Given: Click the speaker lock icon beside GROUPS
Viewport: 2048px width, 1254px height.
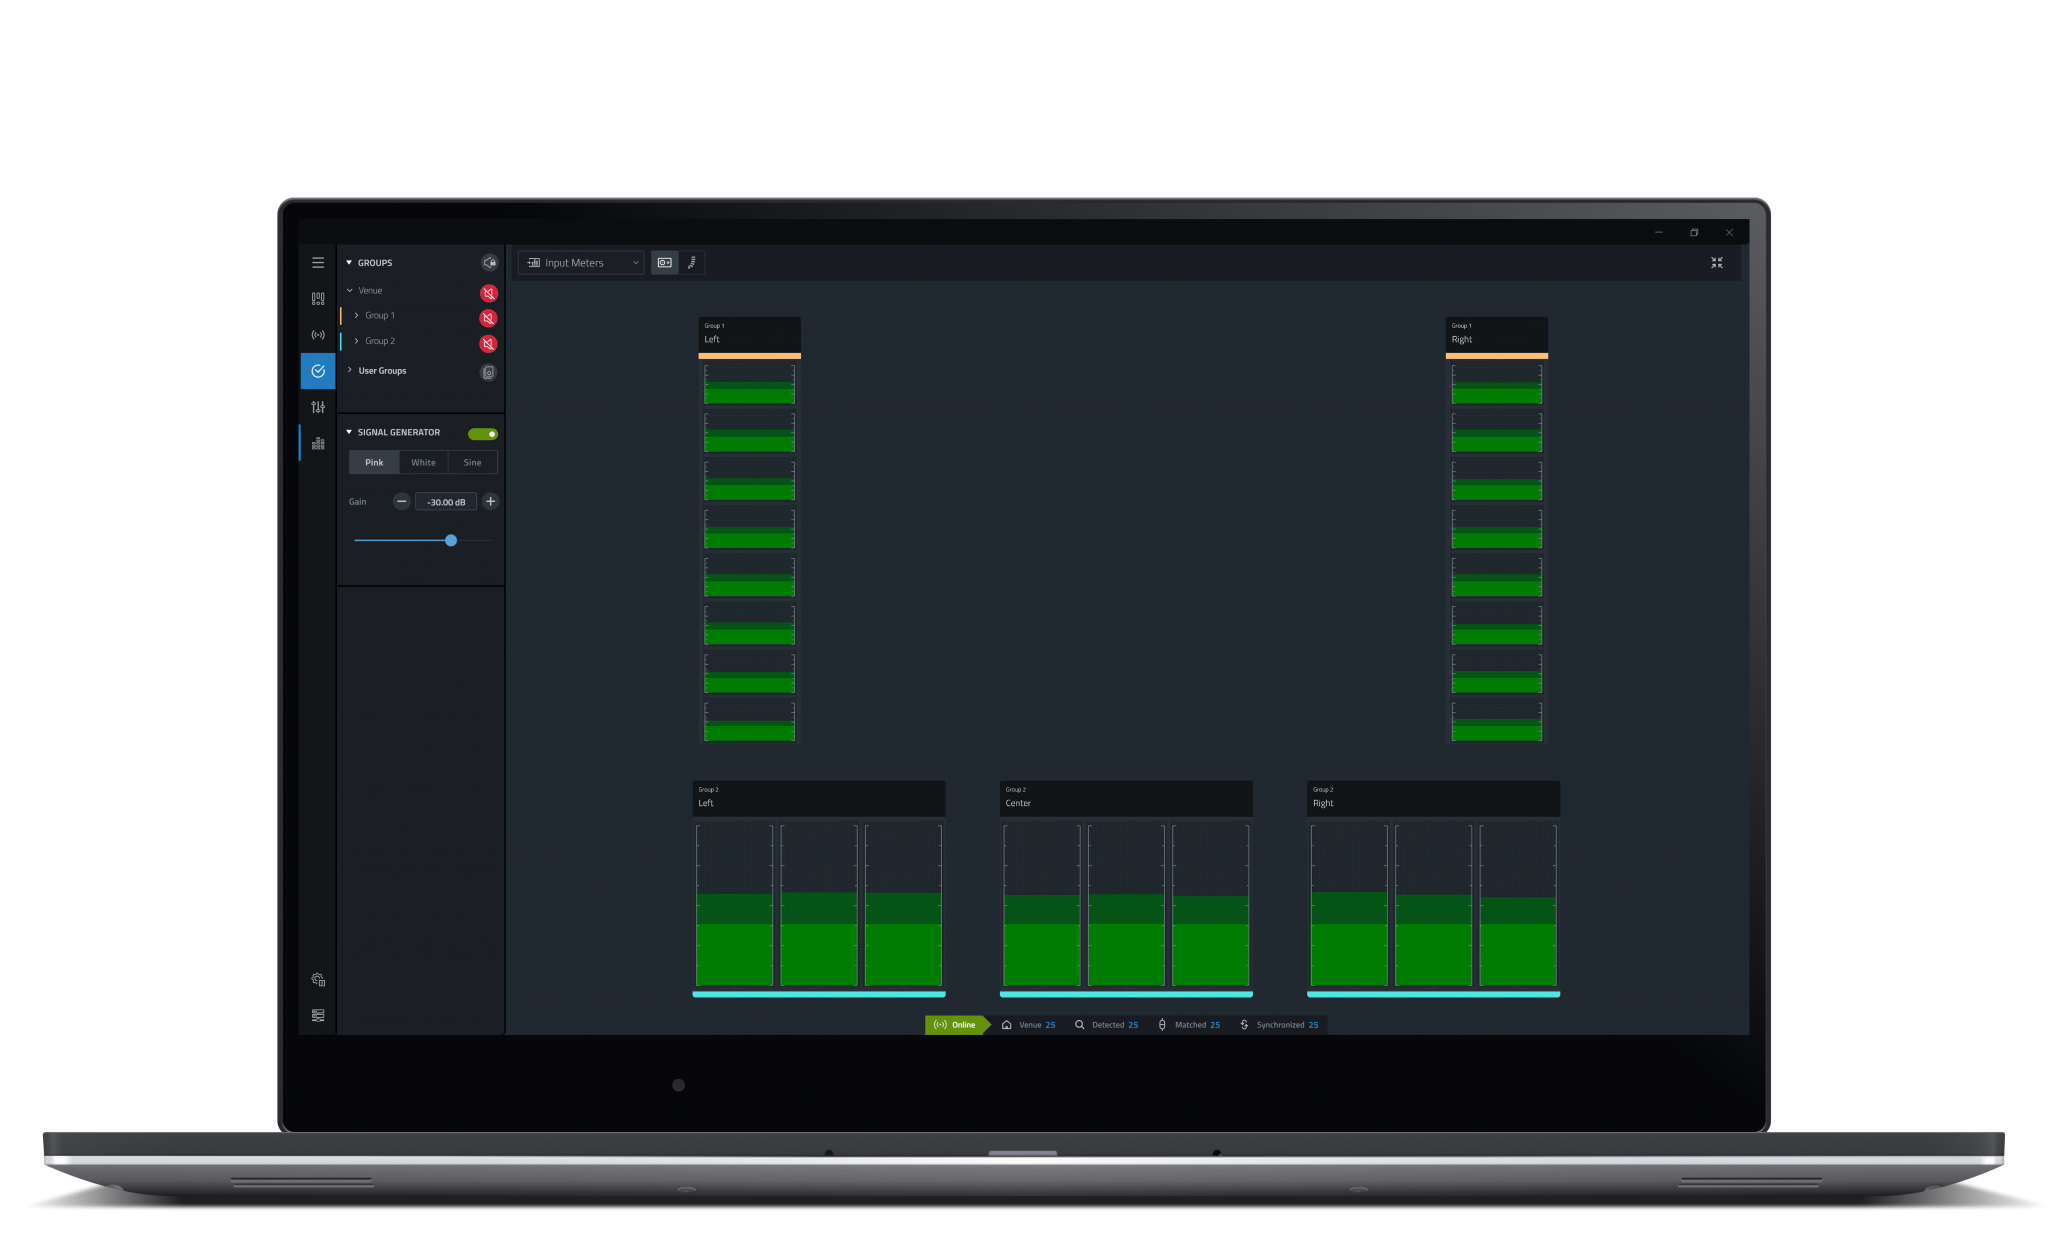Looking at the screenshot, I should click(x=489, y=262).
